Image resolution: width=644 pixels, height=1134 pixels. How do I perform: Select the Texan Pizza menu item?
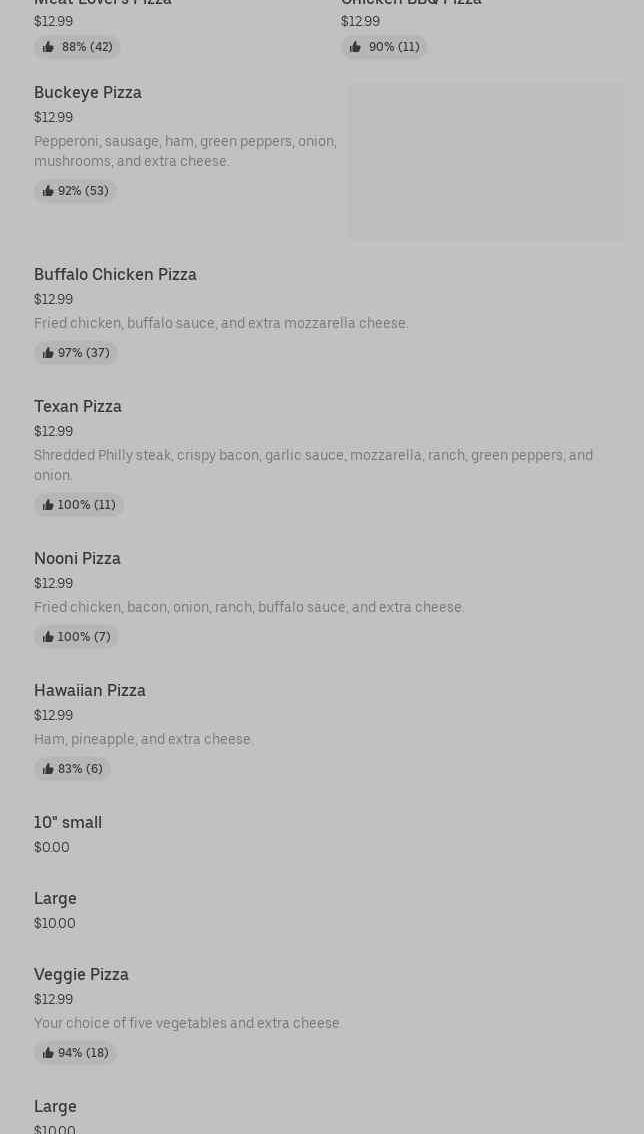[x=78, y=406]
